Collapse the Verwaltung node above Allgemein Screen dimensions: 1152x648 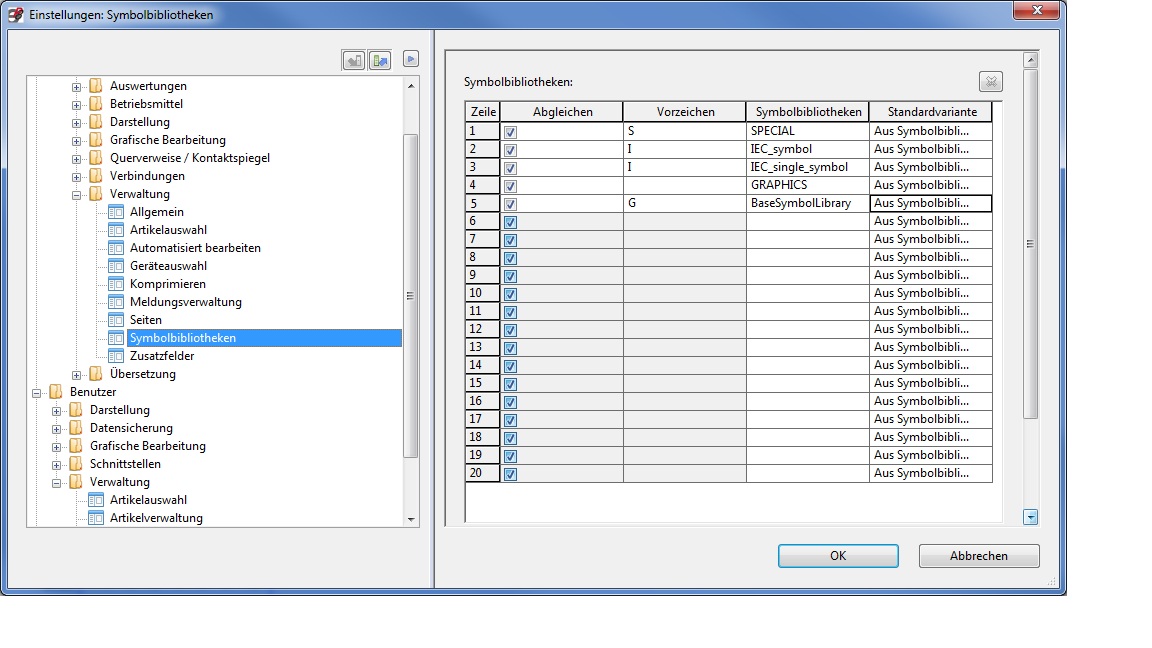(x=76, y=195)
